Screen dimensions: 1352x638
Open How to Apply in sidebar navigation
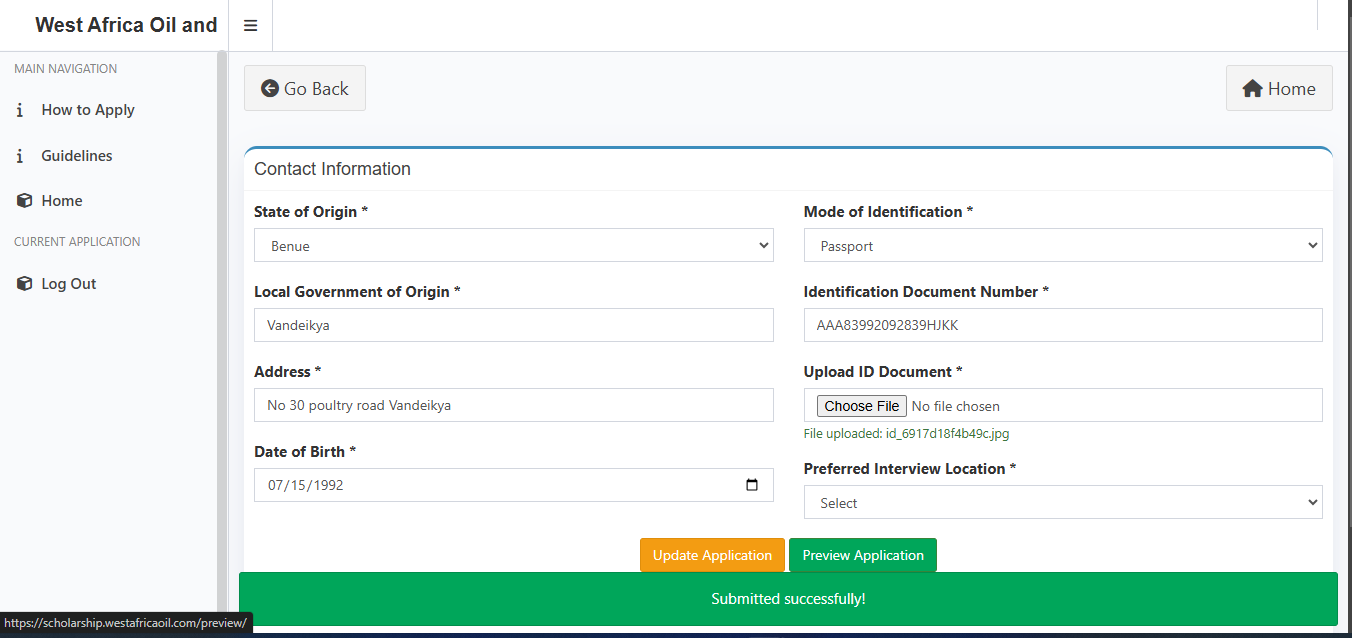(x=88, y=110)
